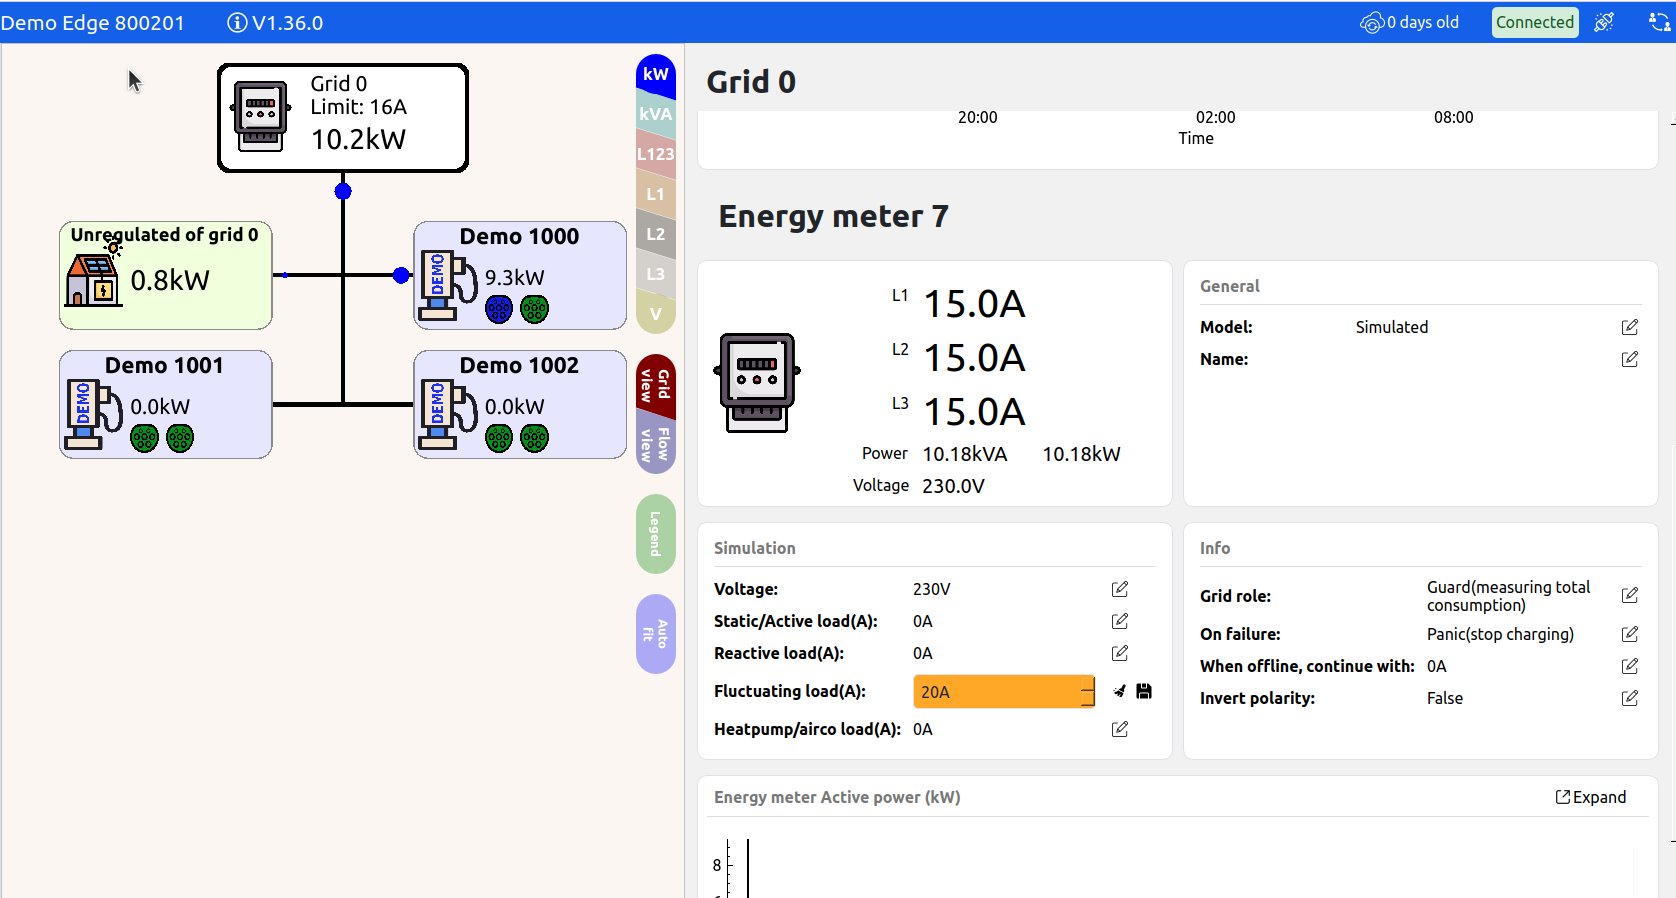The height and width of the screenshot is (898, 1676).
Task: Edit 'When offline, continue with' setting
Action: (1630, 666)
